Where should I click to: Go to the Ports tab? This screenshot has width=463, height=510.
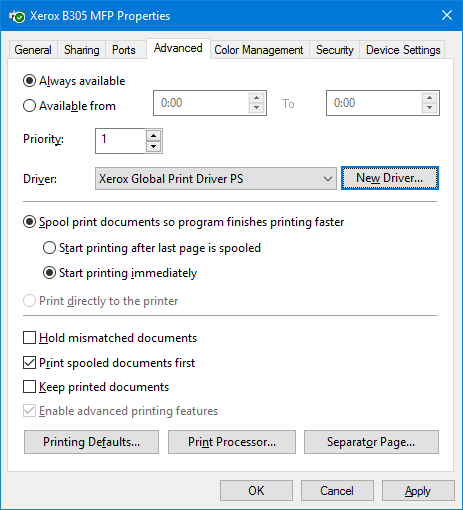tap(124, 50)
